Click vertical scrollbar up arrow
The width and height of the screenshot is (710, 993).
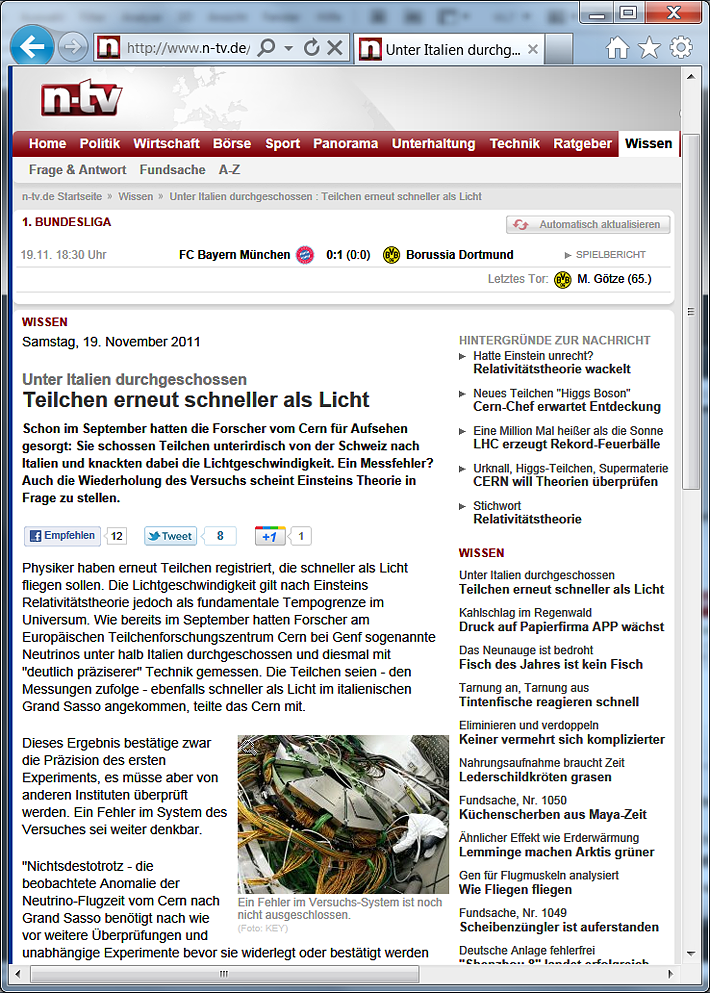[x=691, y=77]
